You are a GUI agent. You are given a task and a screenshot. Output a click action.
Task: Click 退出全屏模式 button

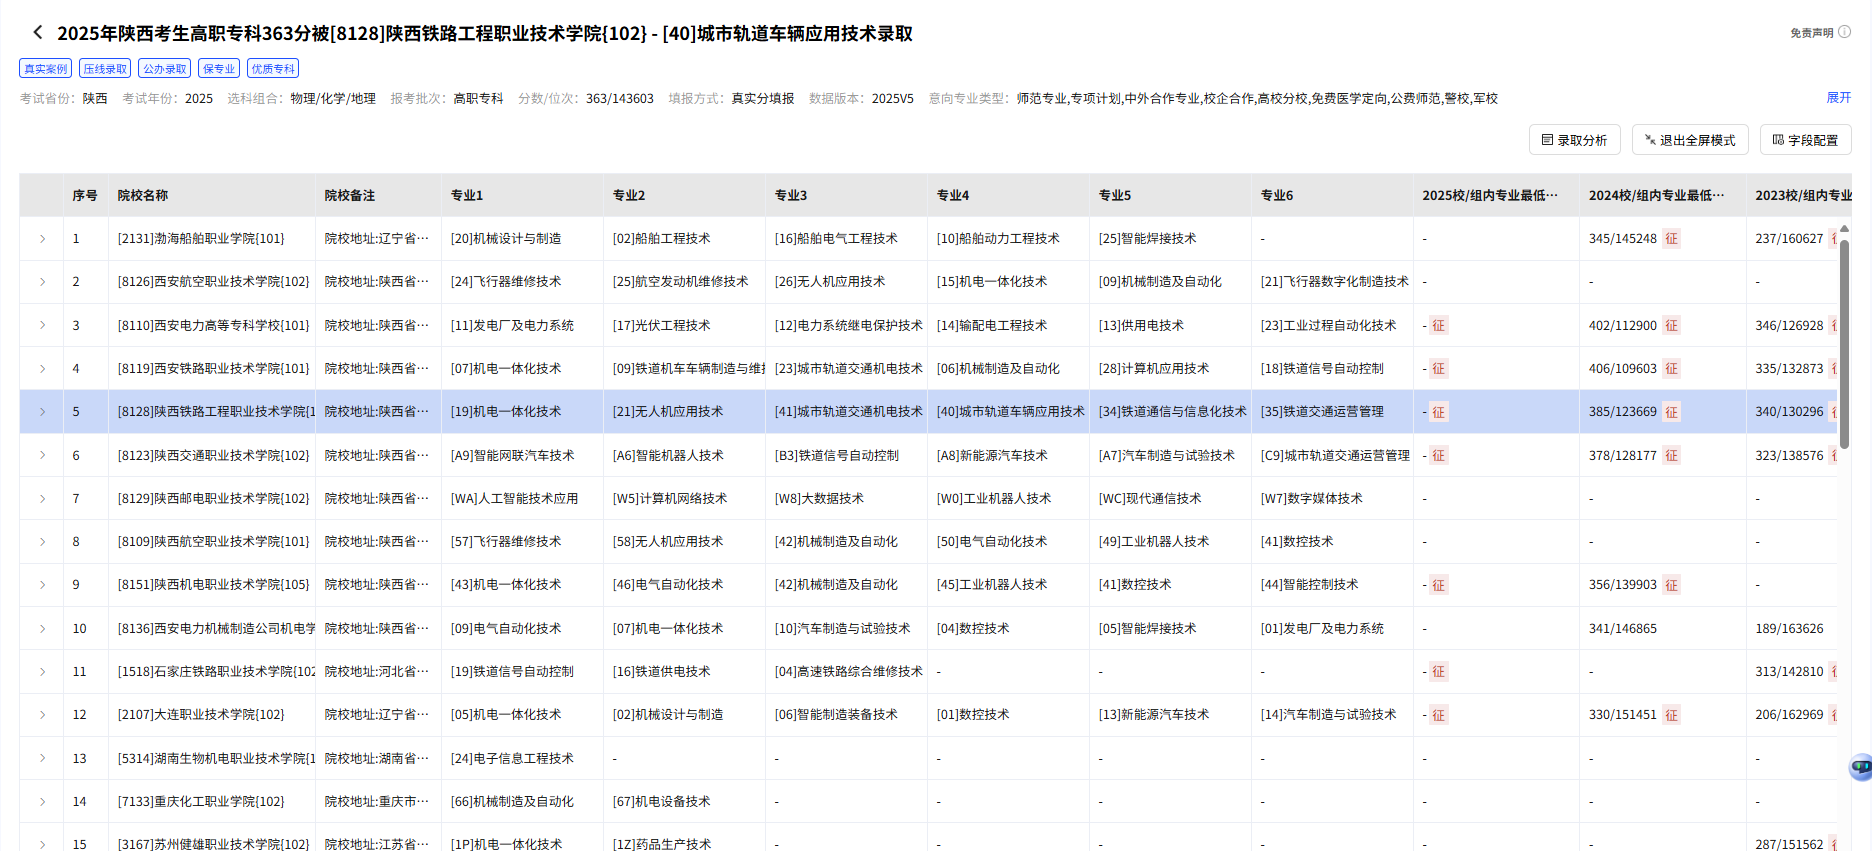coord(1690,140)
